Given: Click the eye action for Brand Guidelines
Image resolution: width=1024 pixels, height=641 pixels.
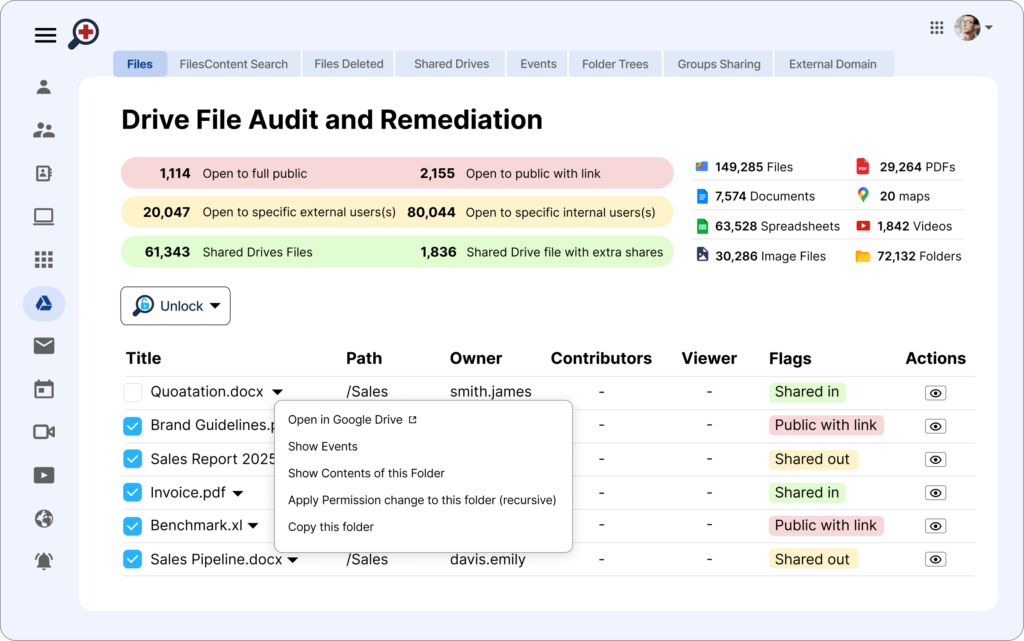Looking at the screenshot, I should 935,426.
